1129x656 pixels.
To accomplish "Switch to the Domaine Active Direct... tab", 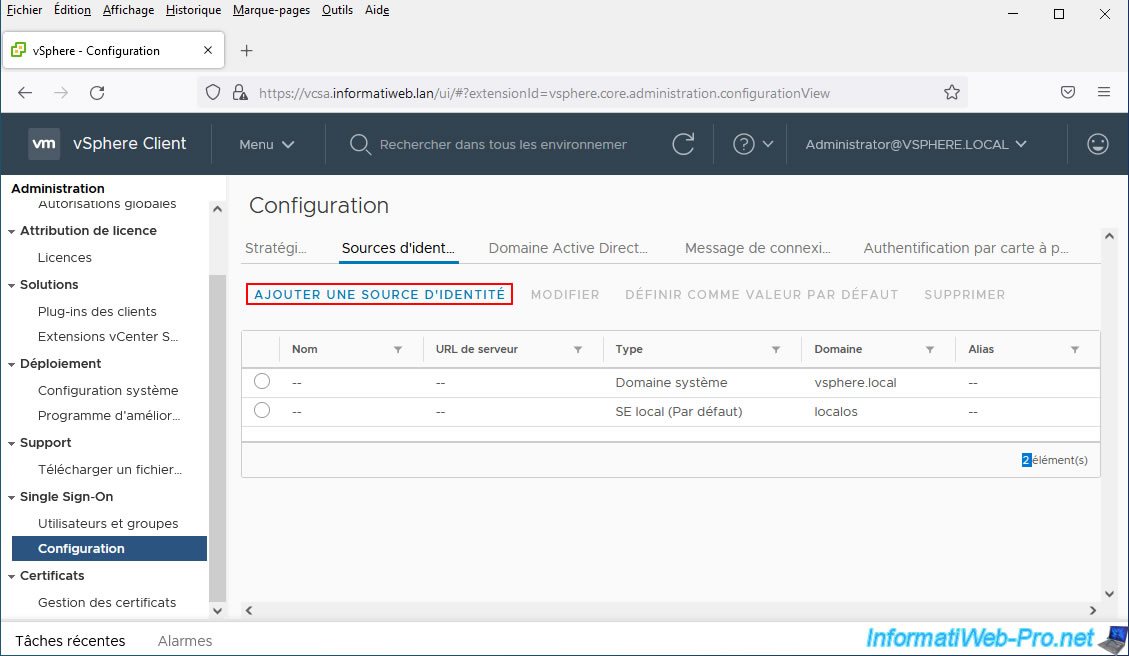I will tap(568, 248).
